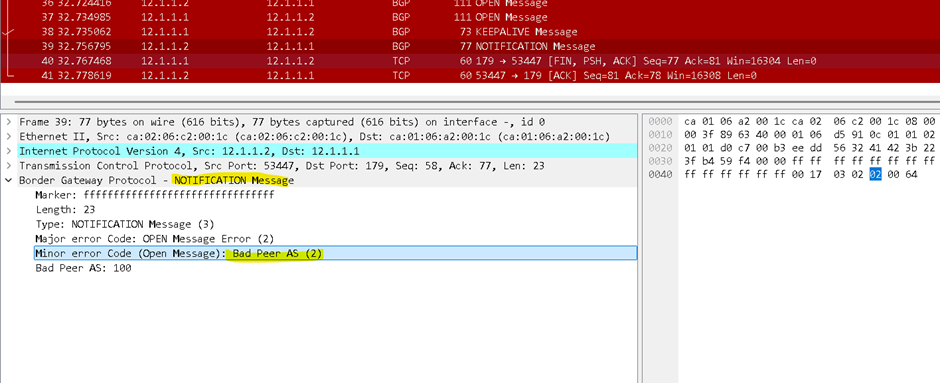Select Type: NOTIFICATION Message (3) field

[x=125, y=224]
